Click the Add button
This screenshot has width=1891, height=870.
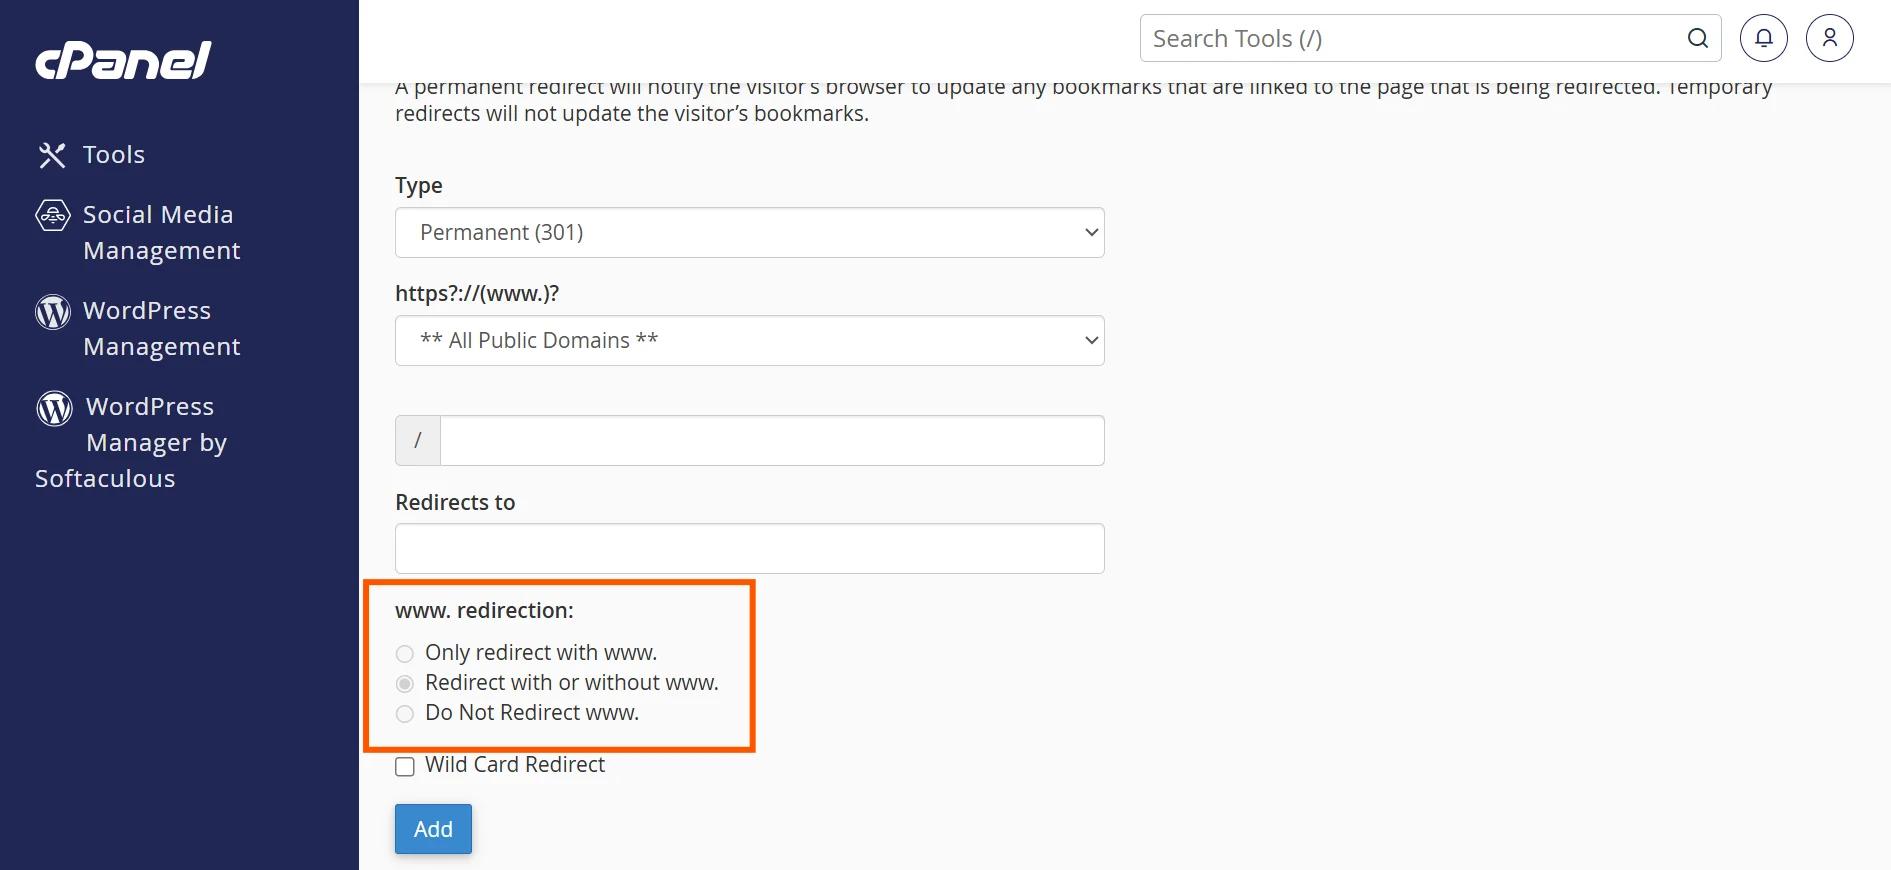click(432, 829)
